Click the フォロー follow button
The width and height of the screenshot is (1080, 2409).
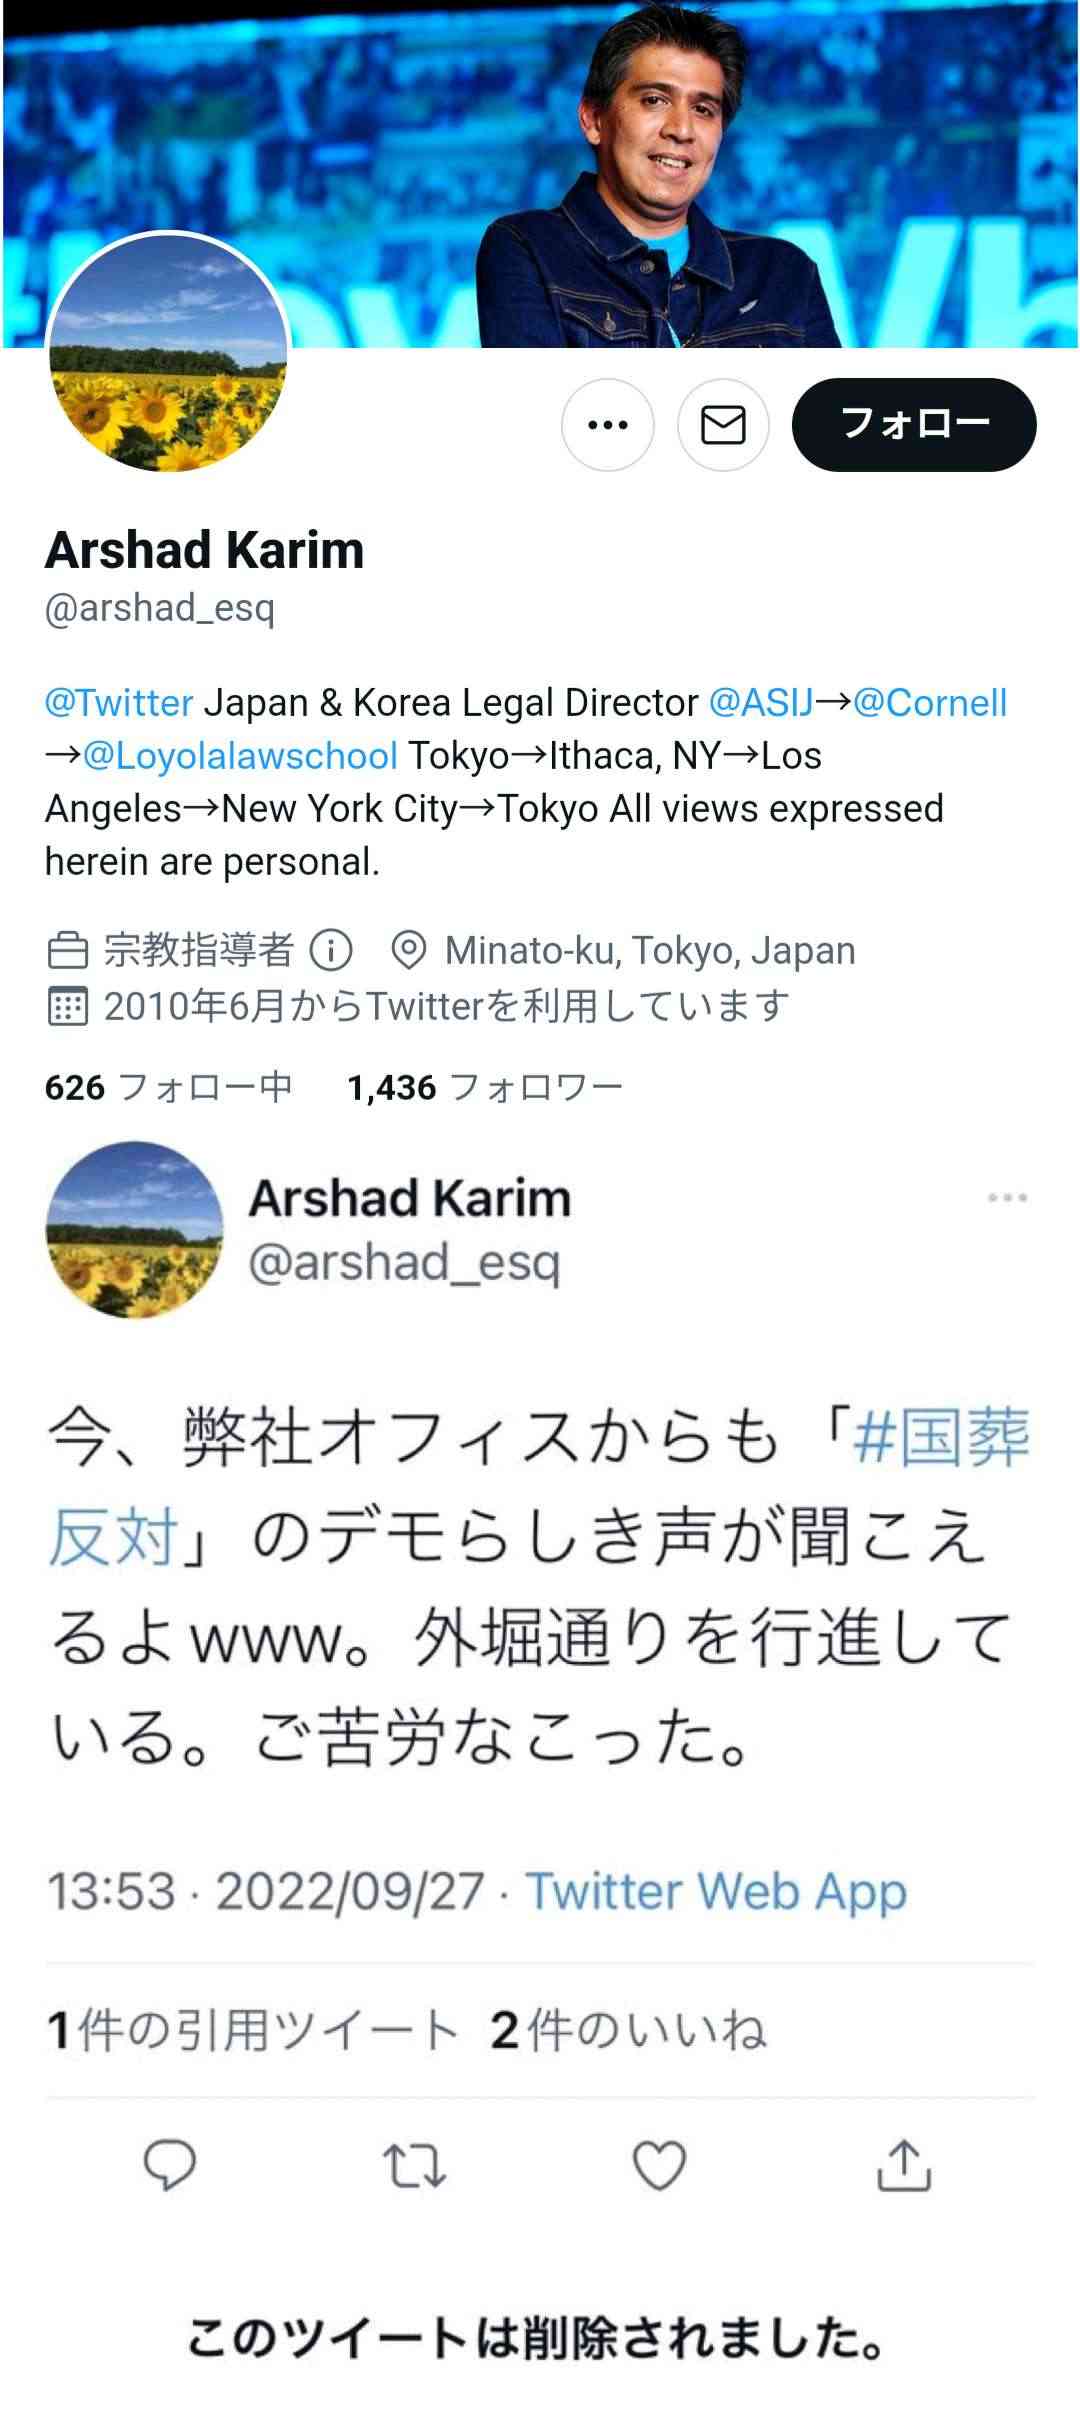pos(914,425)
